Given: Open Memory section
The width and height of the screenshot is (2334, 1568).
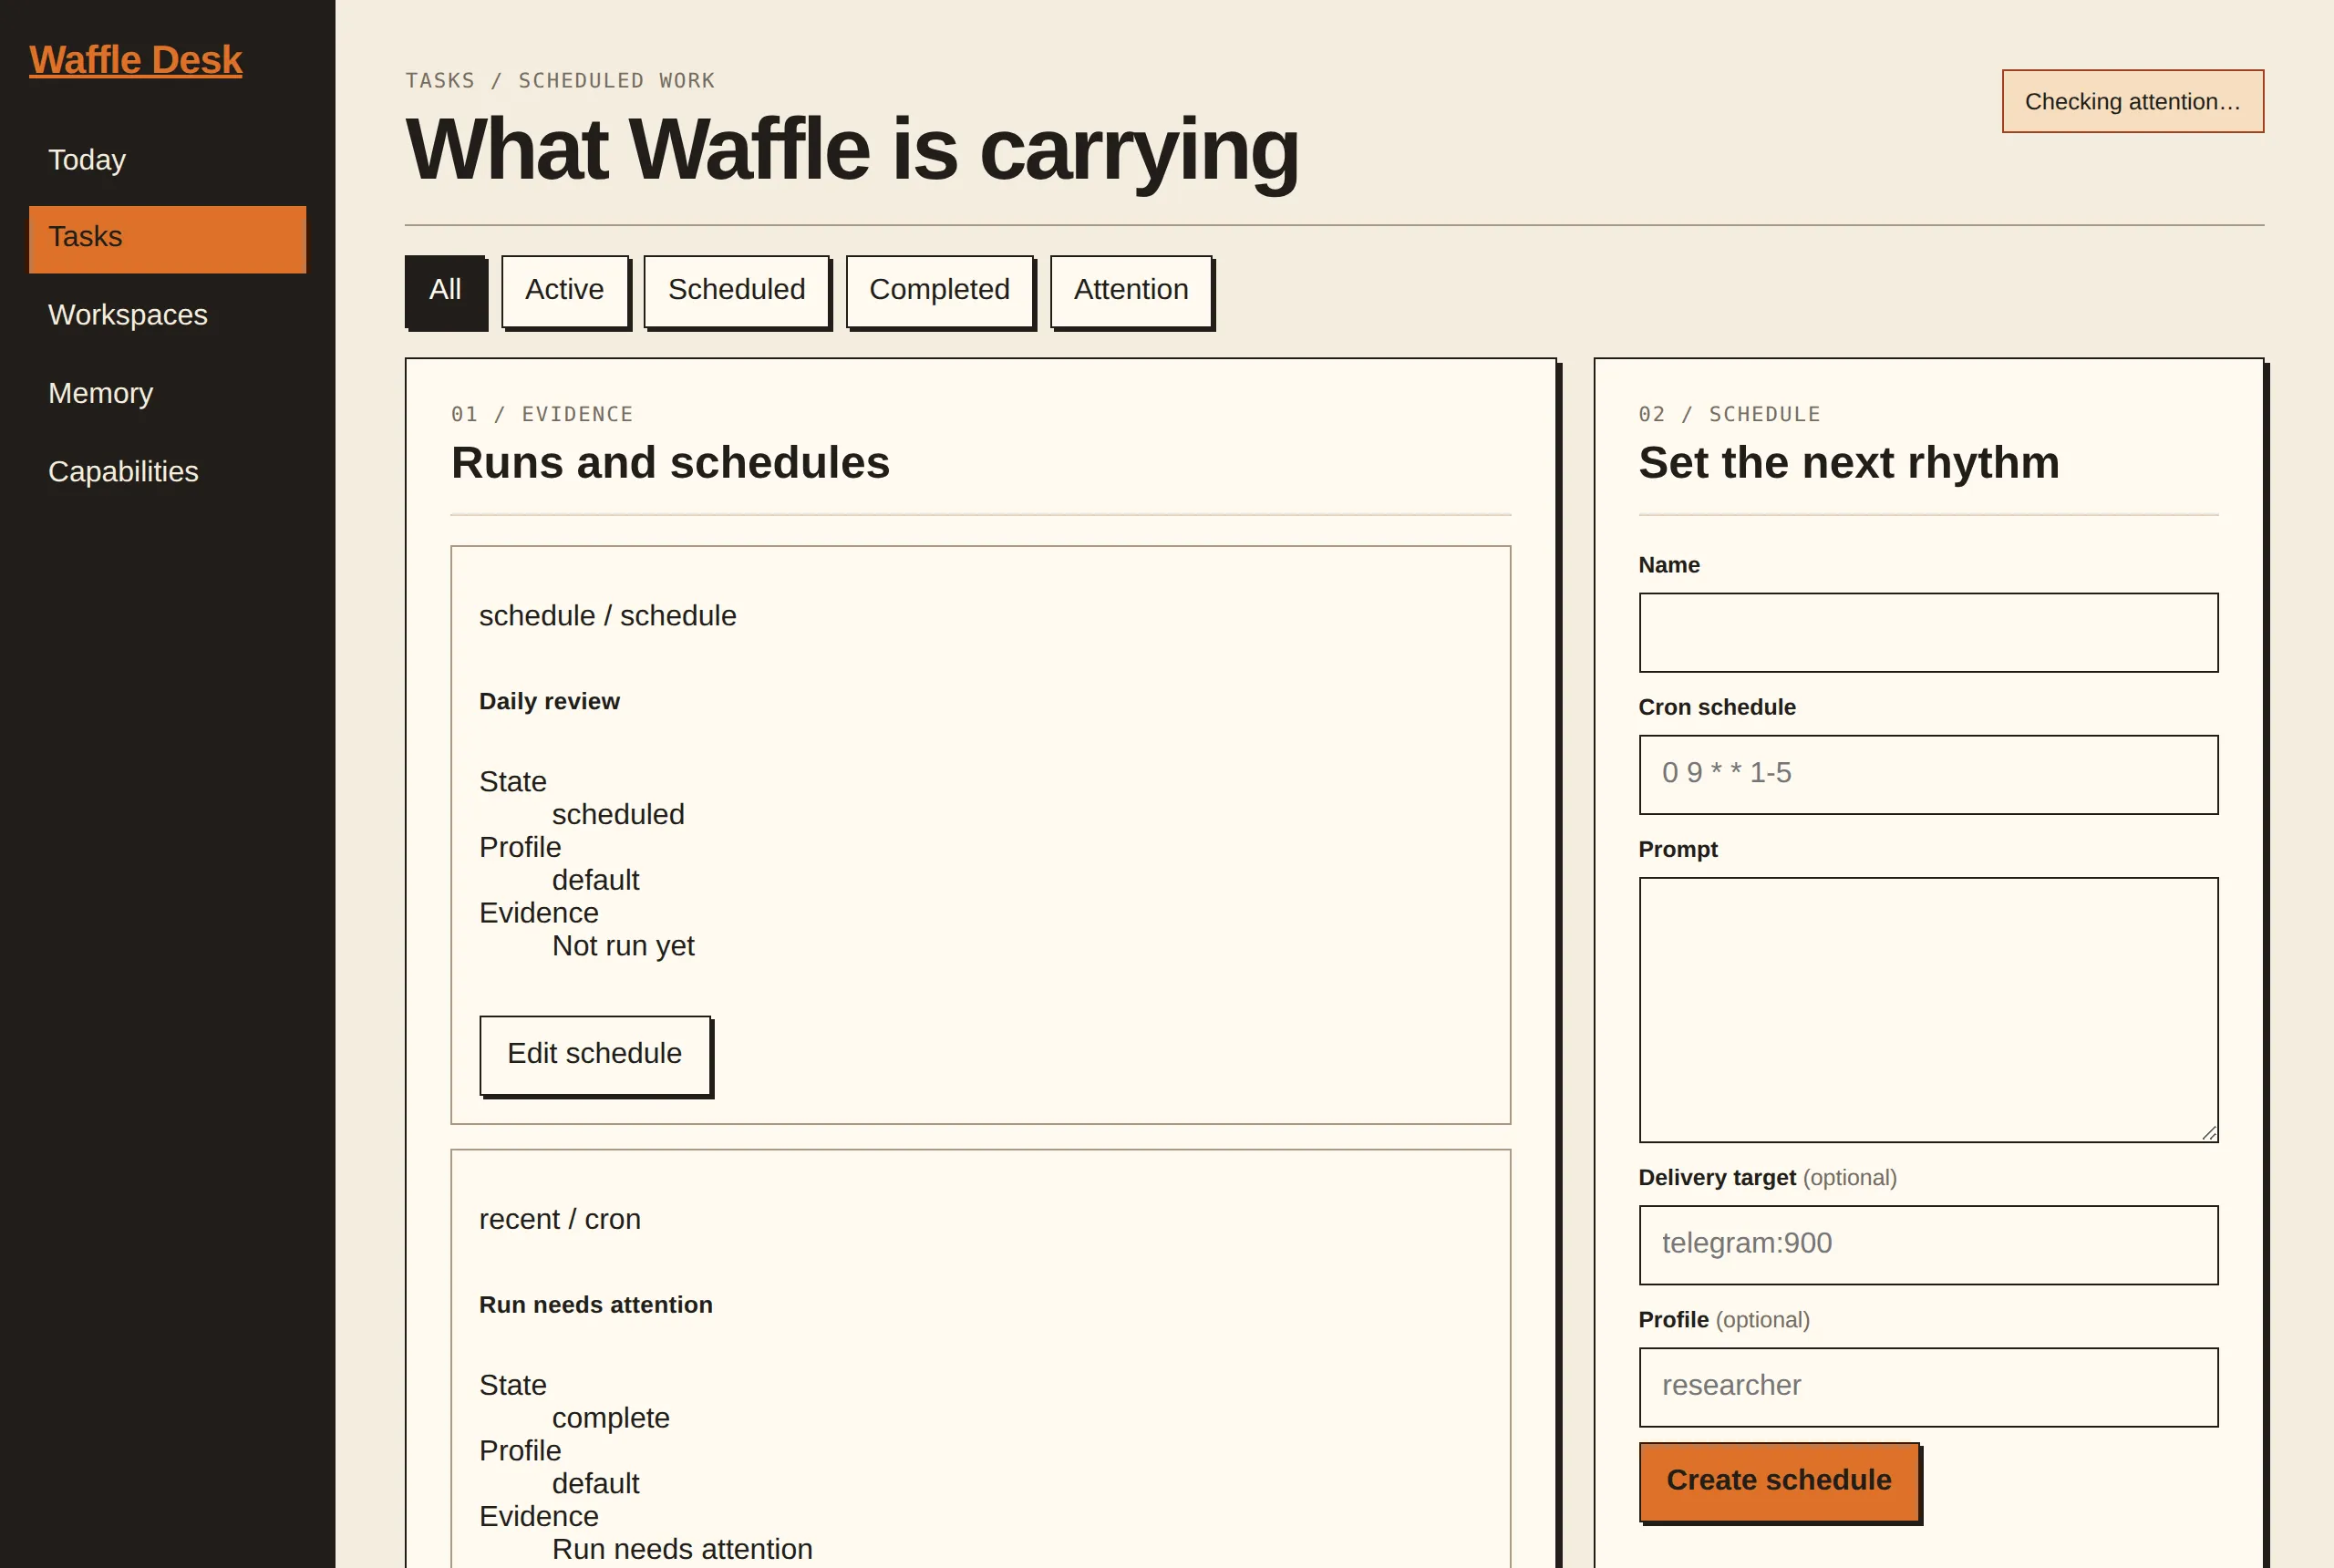Looking at the screenshot, I should [167, 393].
